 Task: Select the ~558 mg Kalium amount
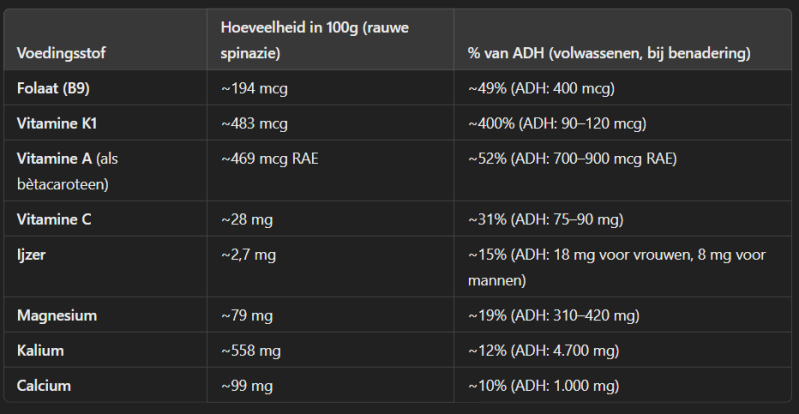pyautogui.click(x=250, y=350)
